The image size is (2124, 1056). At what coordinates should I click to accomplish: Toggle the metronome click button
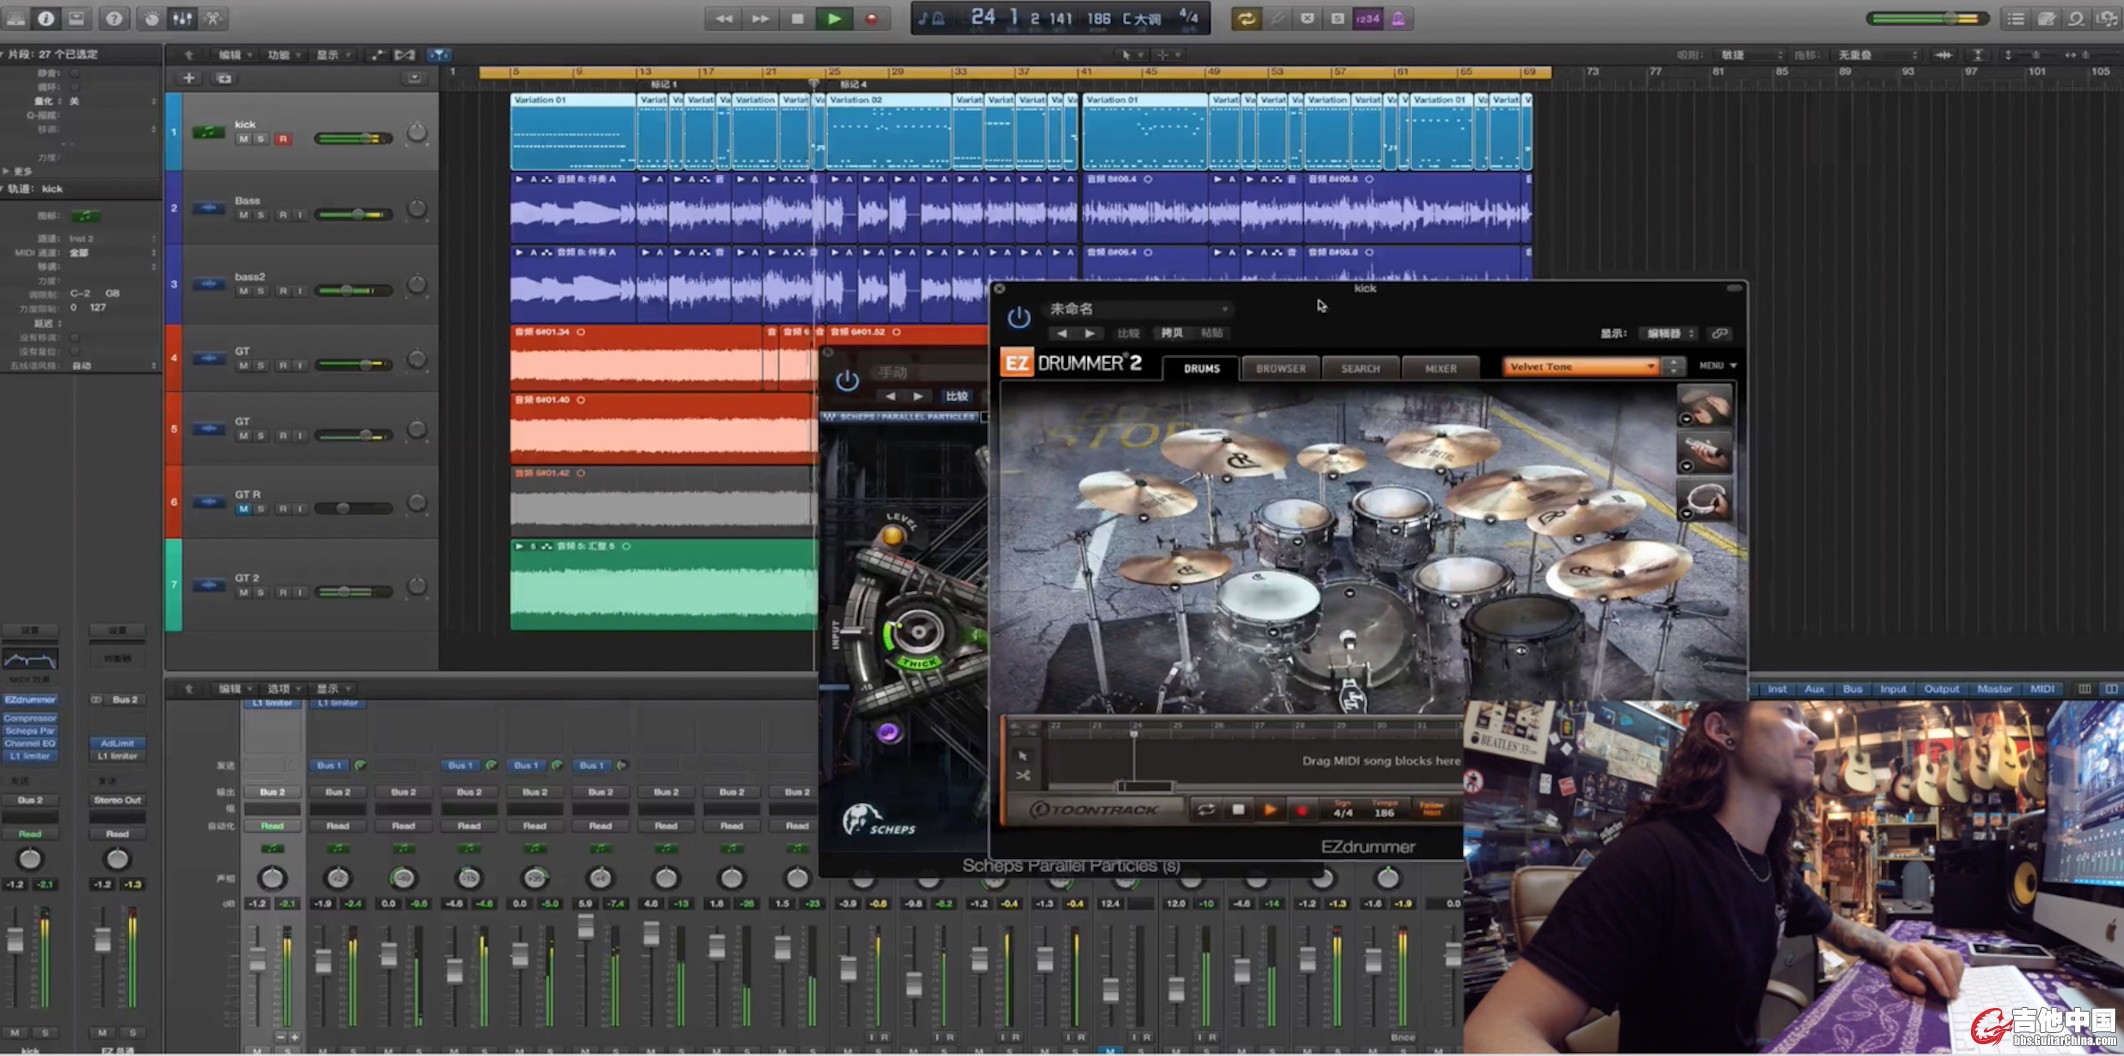click(x=1397, y=18)
